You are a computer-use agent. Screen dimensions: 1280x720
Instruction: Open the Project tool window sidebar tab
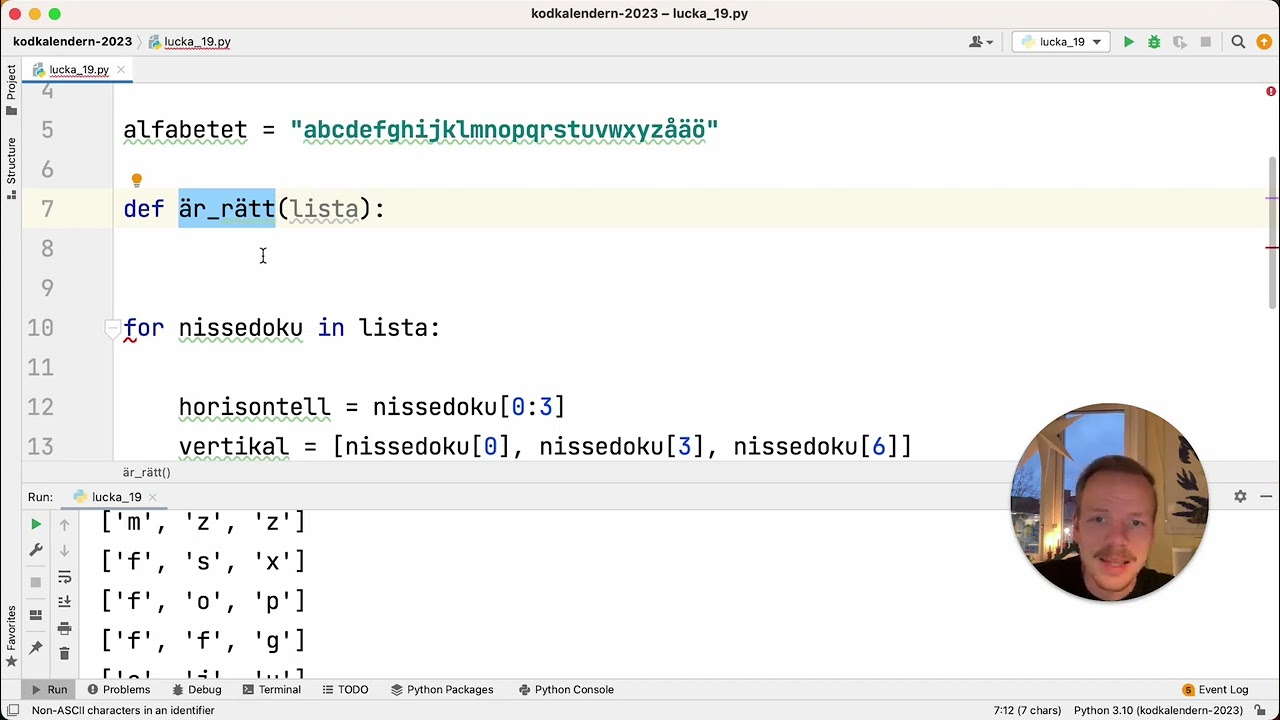11,91
